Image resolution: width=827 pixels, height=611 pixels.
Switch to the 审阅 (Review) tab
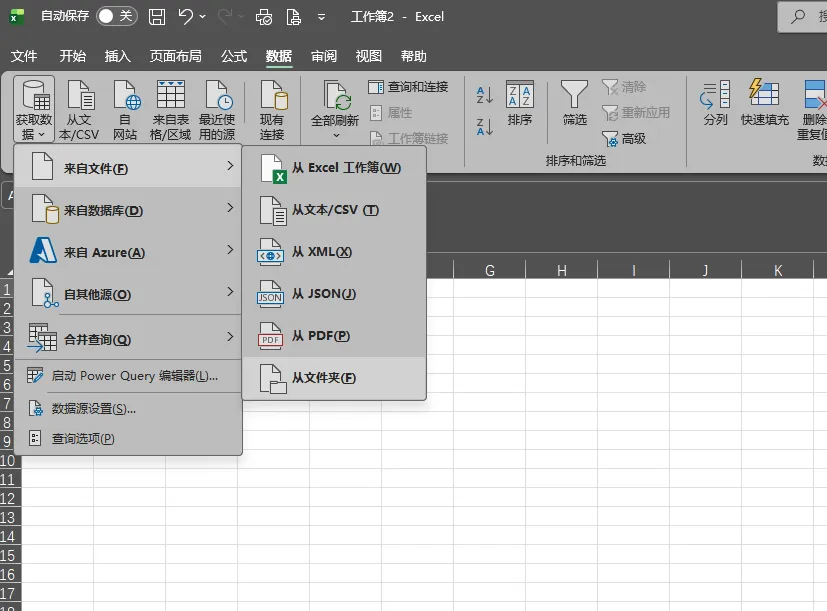[323, 56]
